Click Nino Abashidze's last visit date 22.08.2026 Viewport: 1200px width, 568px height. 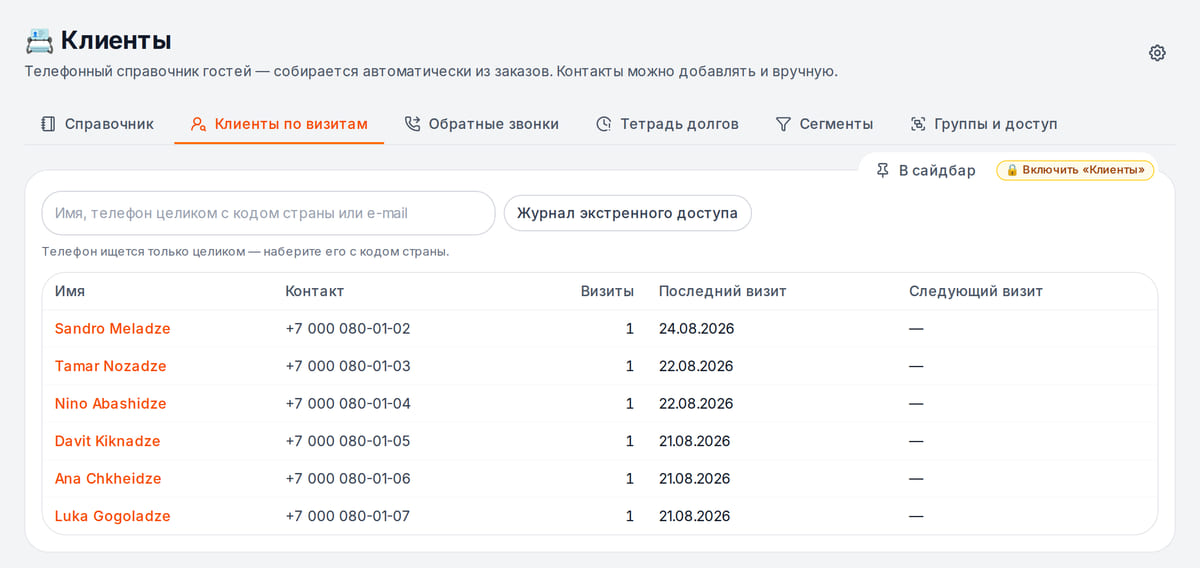696,404
